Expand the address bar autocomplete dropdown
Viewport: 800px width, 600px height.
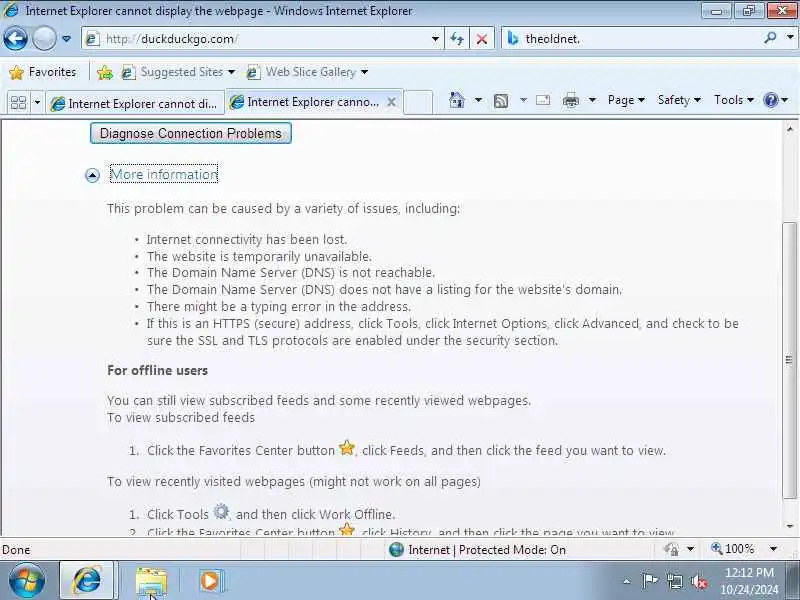(435, 39)
